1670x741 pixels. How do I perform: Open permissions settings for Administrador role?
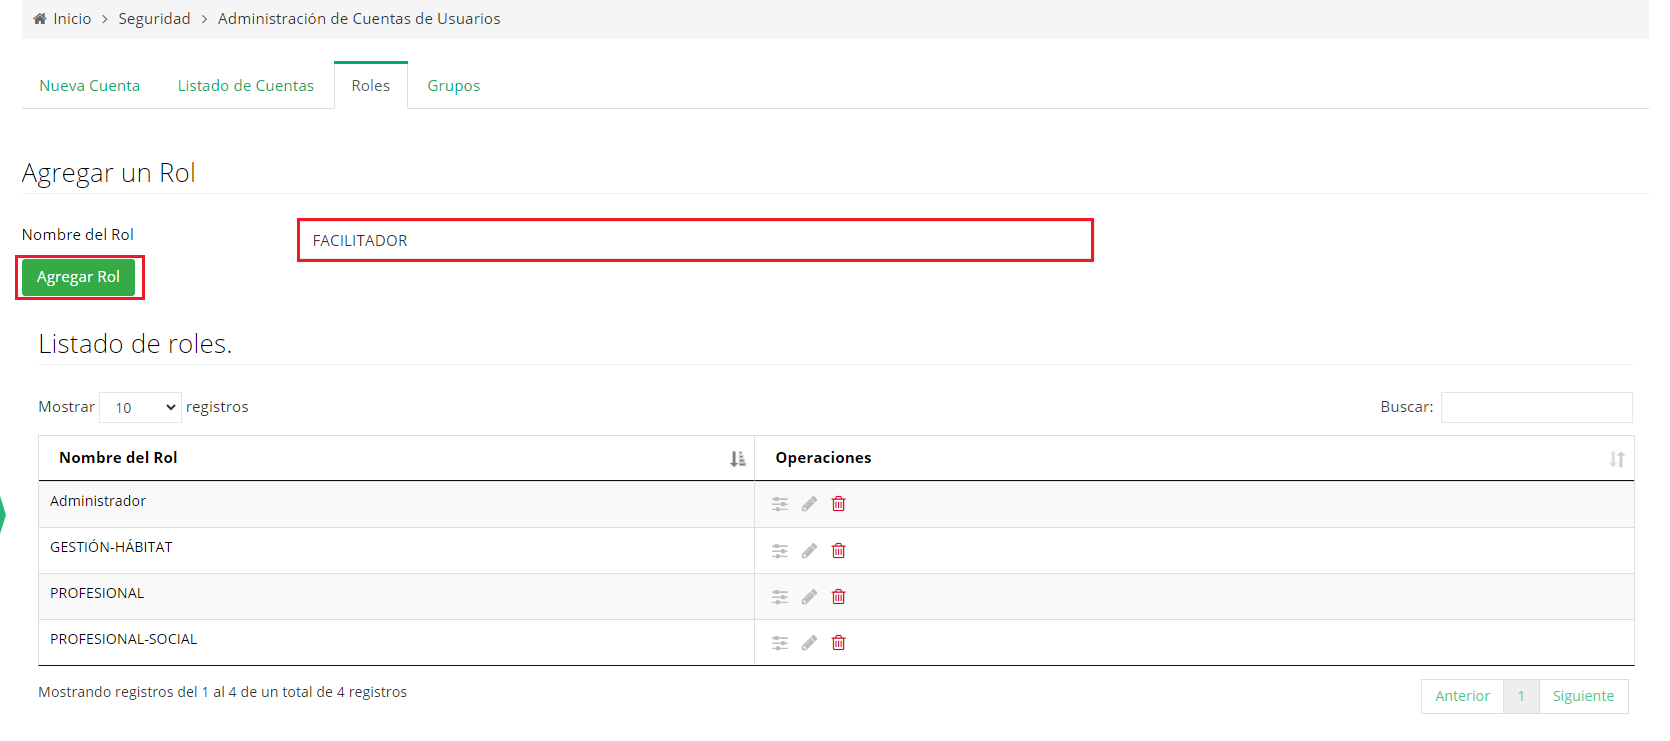780,504
